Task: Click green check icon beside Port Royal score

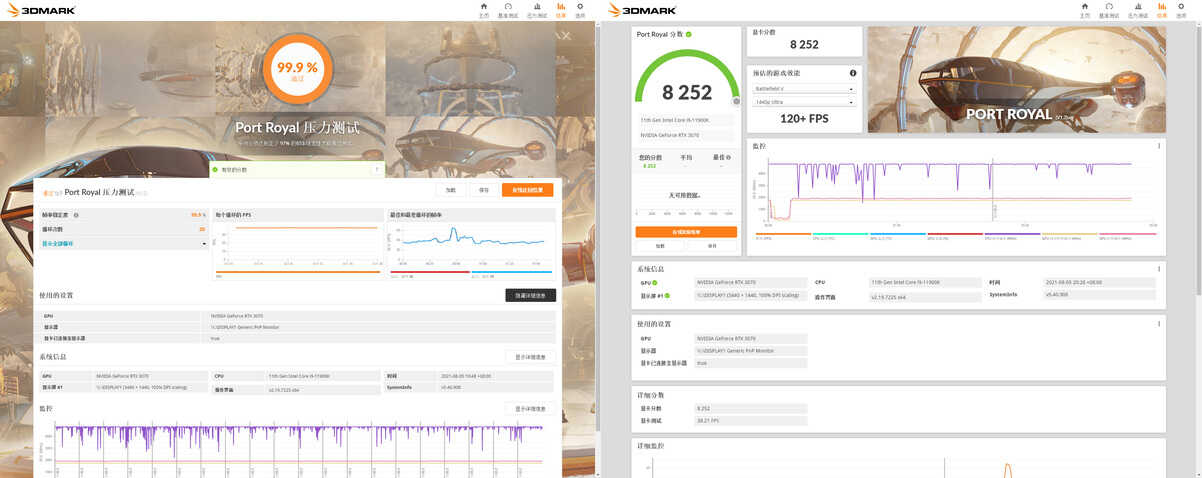Action: click(689, 34)
